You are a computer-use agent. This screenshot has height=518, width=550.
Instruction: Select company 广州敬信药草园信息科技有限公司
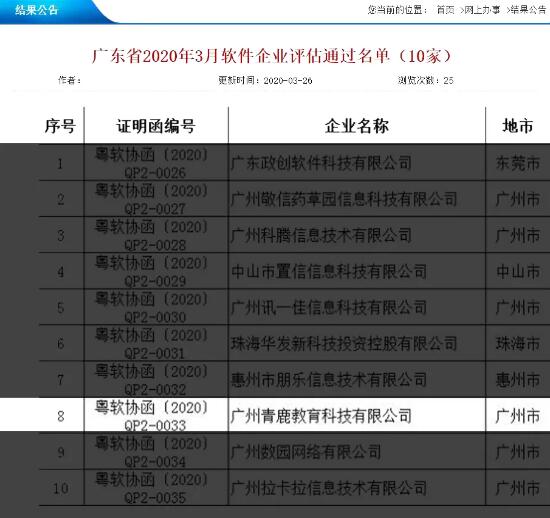coord(344,199)
